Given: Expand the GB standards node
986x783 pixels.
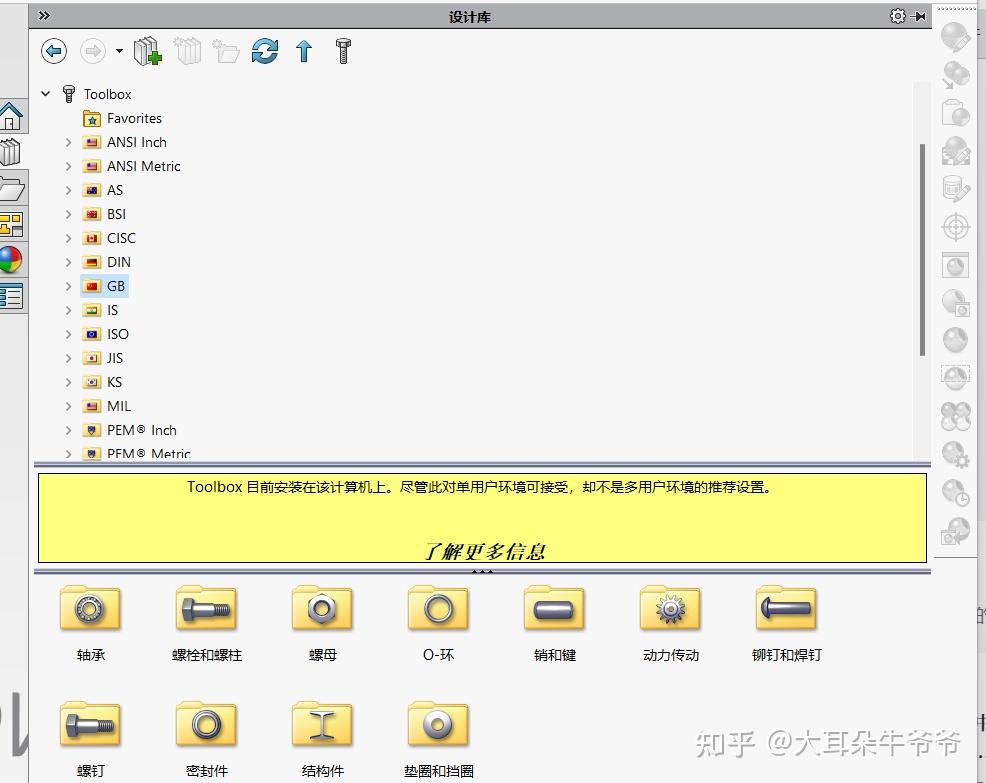Looking at the screenshot, I should (67, 286).
